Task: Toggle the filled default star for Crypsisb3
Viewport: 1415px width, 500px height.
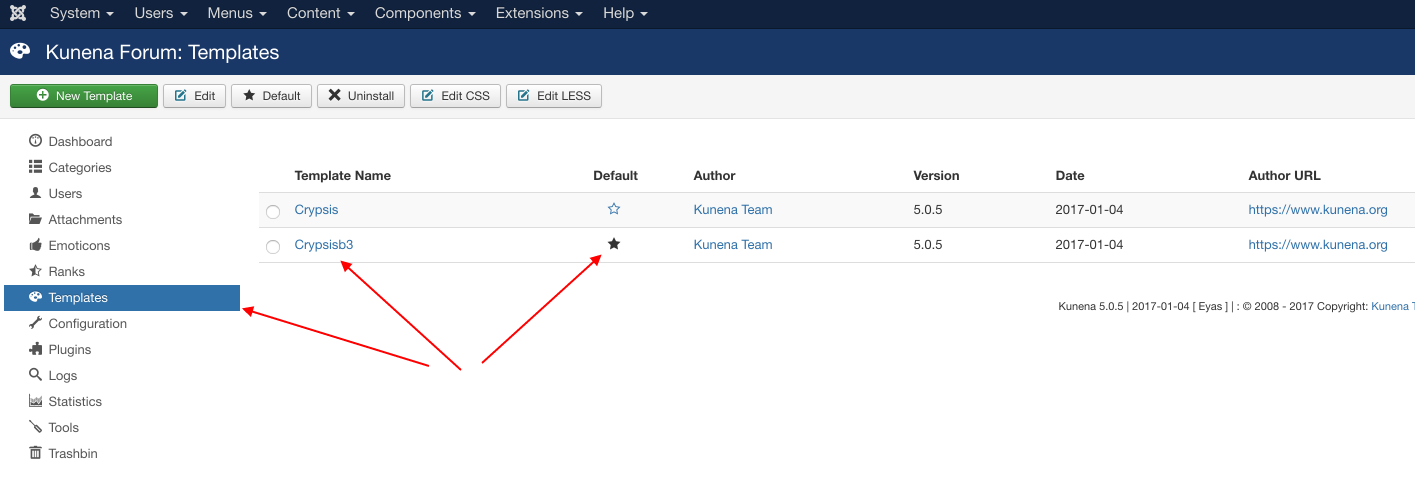Action: tap(614, 244)
